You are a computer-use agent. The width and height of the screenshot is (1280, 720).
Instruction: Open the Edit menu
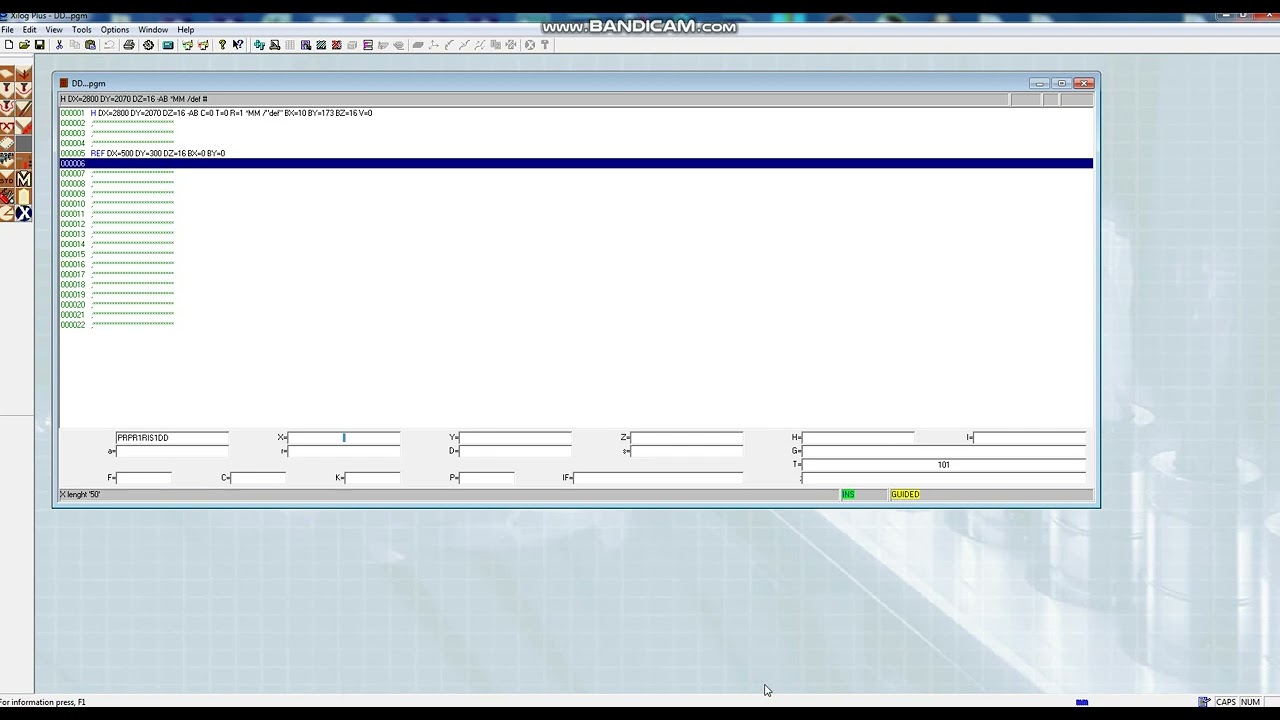30,30
